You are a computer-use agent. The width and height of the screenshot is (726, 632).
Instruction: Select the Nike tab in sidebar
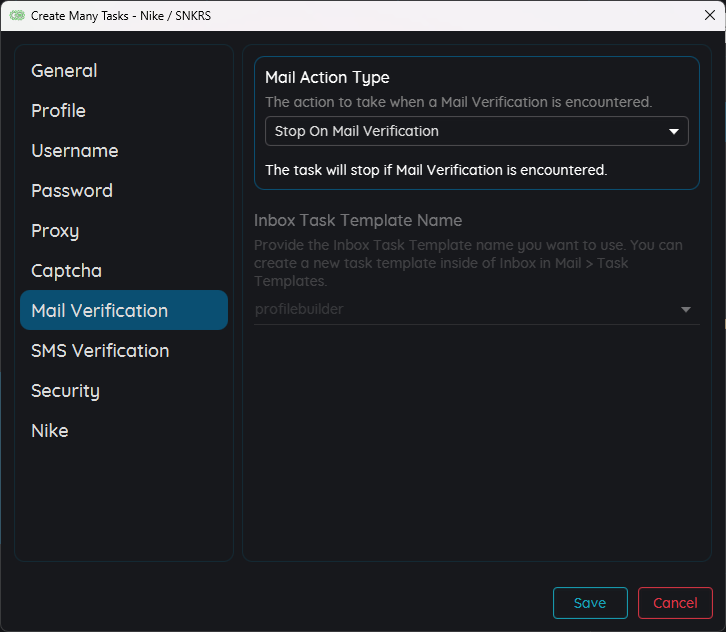(50, 431)
